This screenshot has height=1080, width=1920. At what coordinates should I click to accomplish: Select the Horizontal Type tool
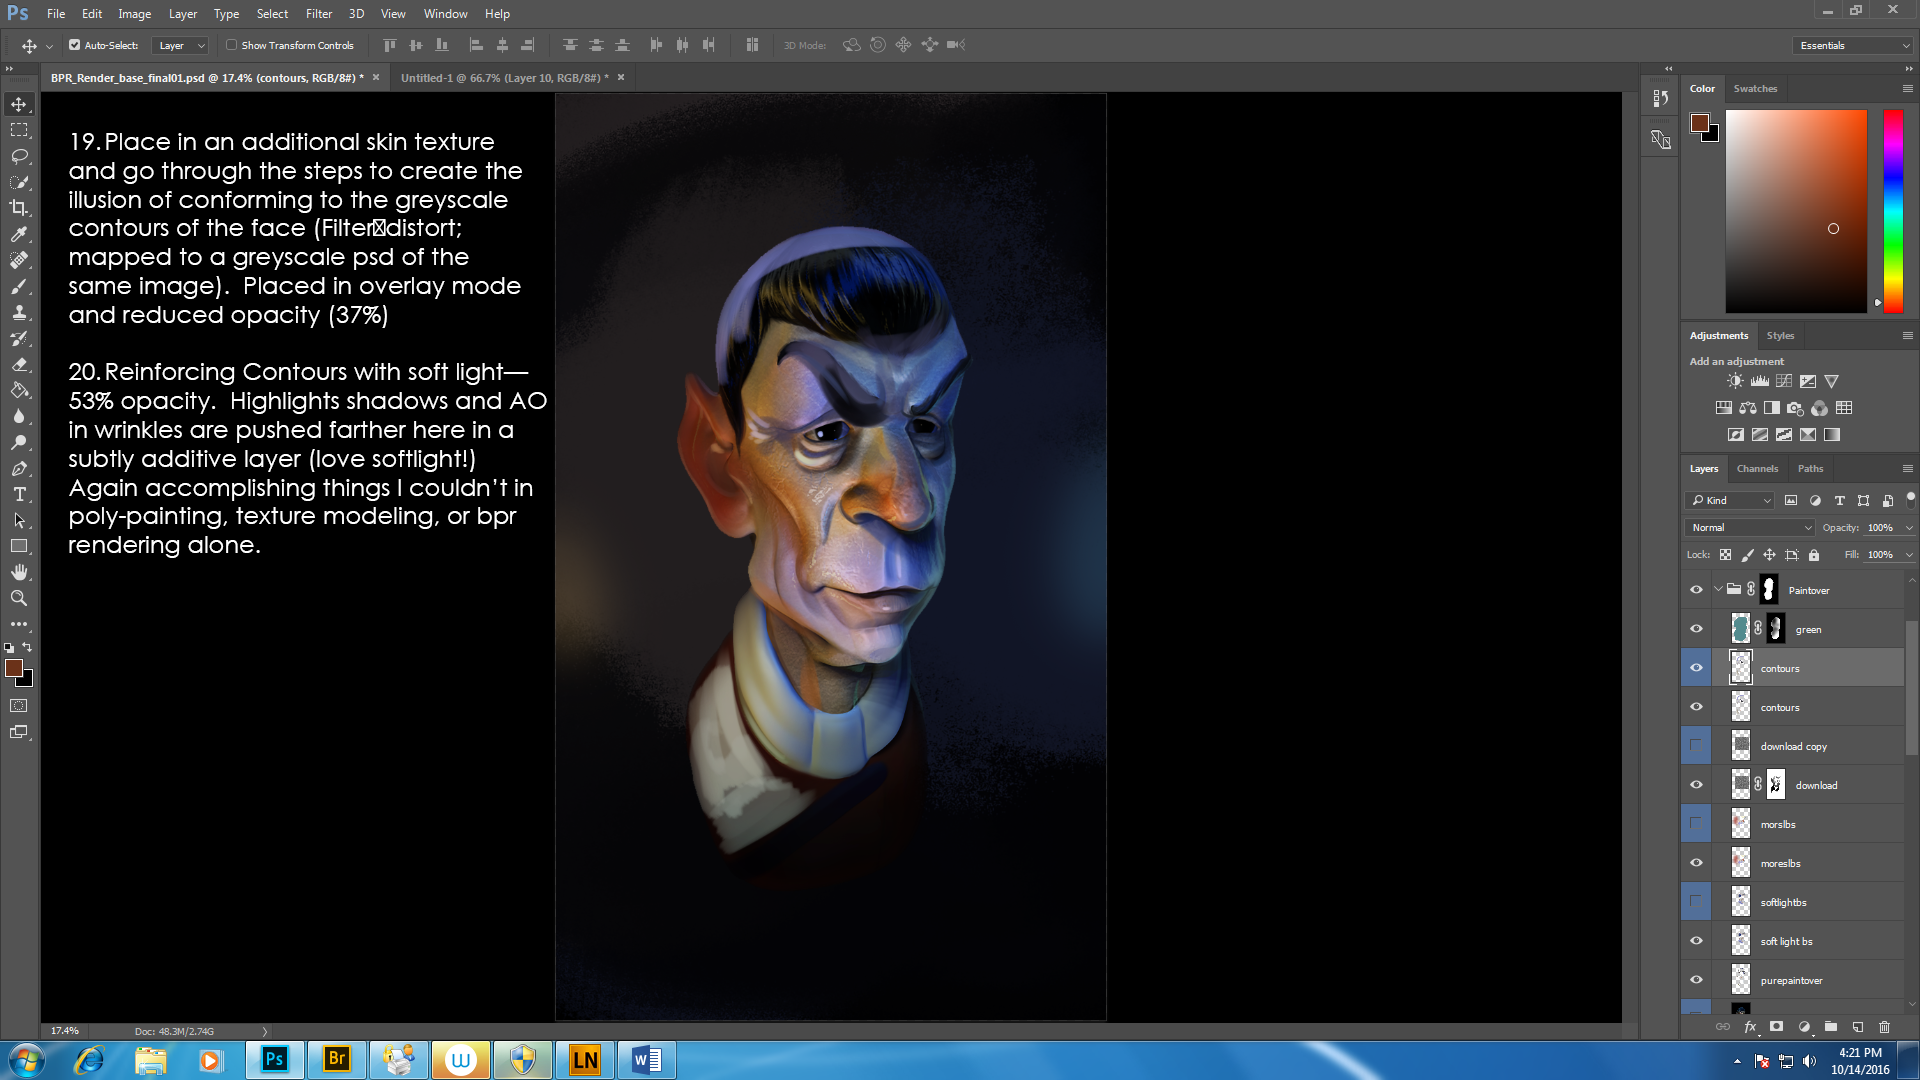19,495
